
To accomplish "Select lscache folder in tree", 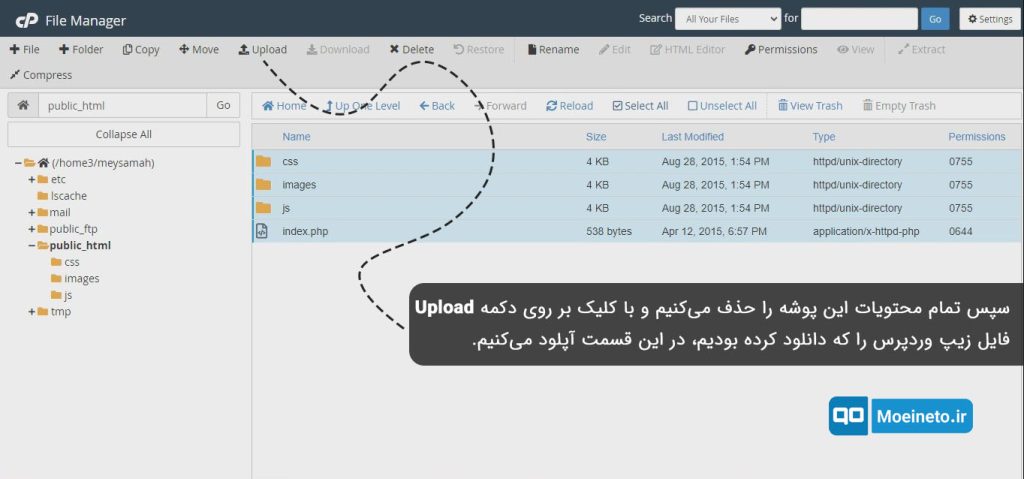I will (69, 196).
